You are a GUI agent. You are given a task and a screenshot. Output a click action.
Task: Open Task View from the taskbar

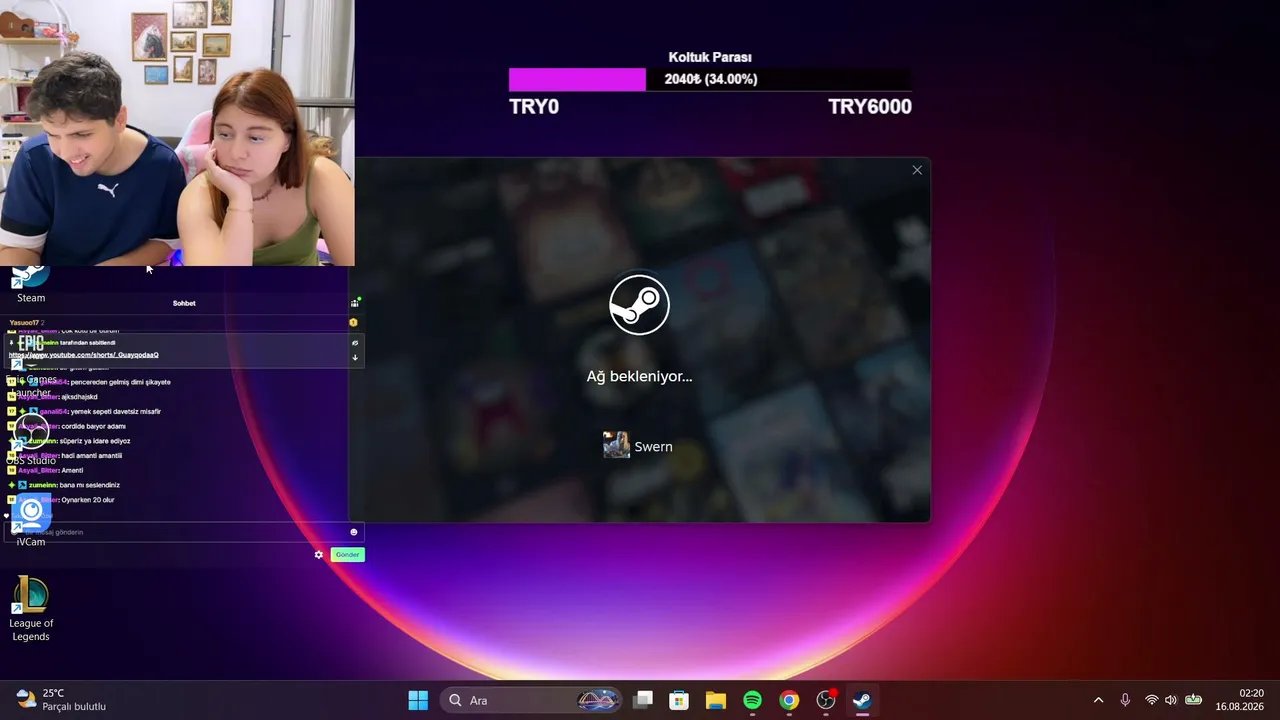tap(643, 700)
